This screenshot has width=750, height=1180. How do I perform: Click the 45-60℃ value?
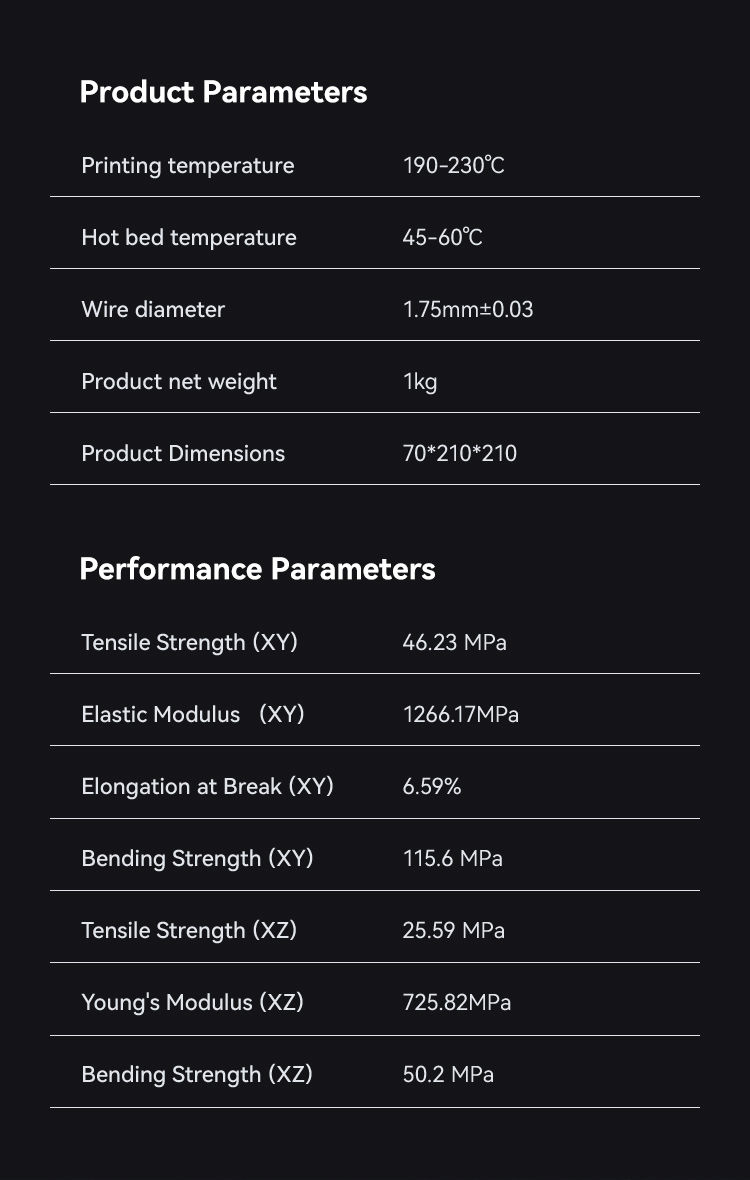442,238
